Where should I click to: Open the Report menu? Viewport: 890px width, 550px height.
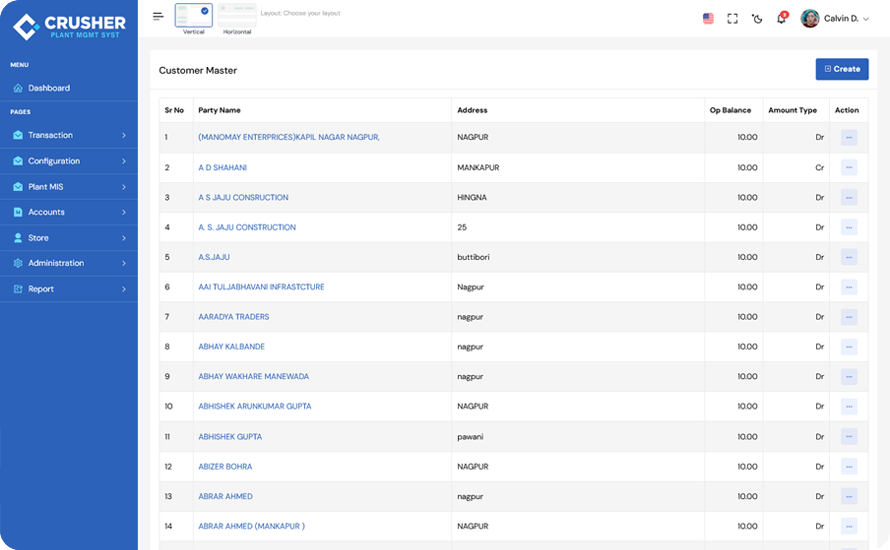pyautogui.click(x=69, y=289)
